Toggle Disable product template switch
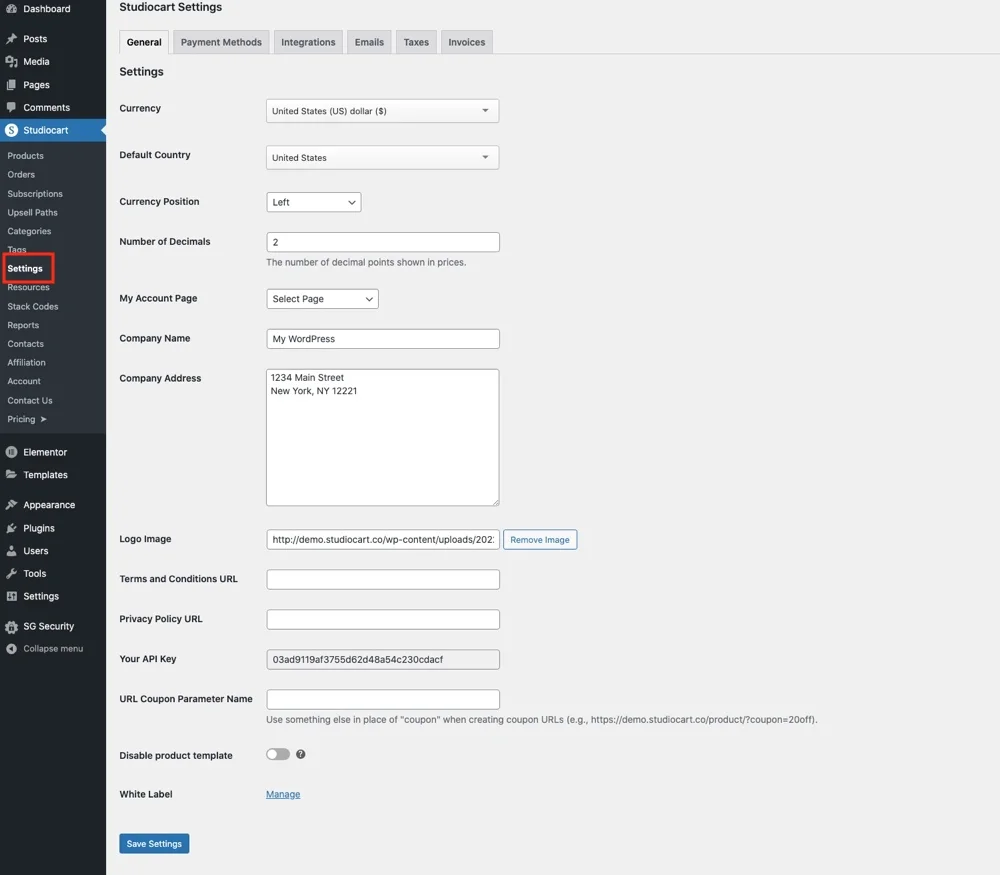Screen dimensions: 1000x875 click(277, 753)
